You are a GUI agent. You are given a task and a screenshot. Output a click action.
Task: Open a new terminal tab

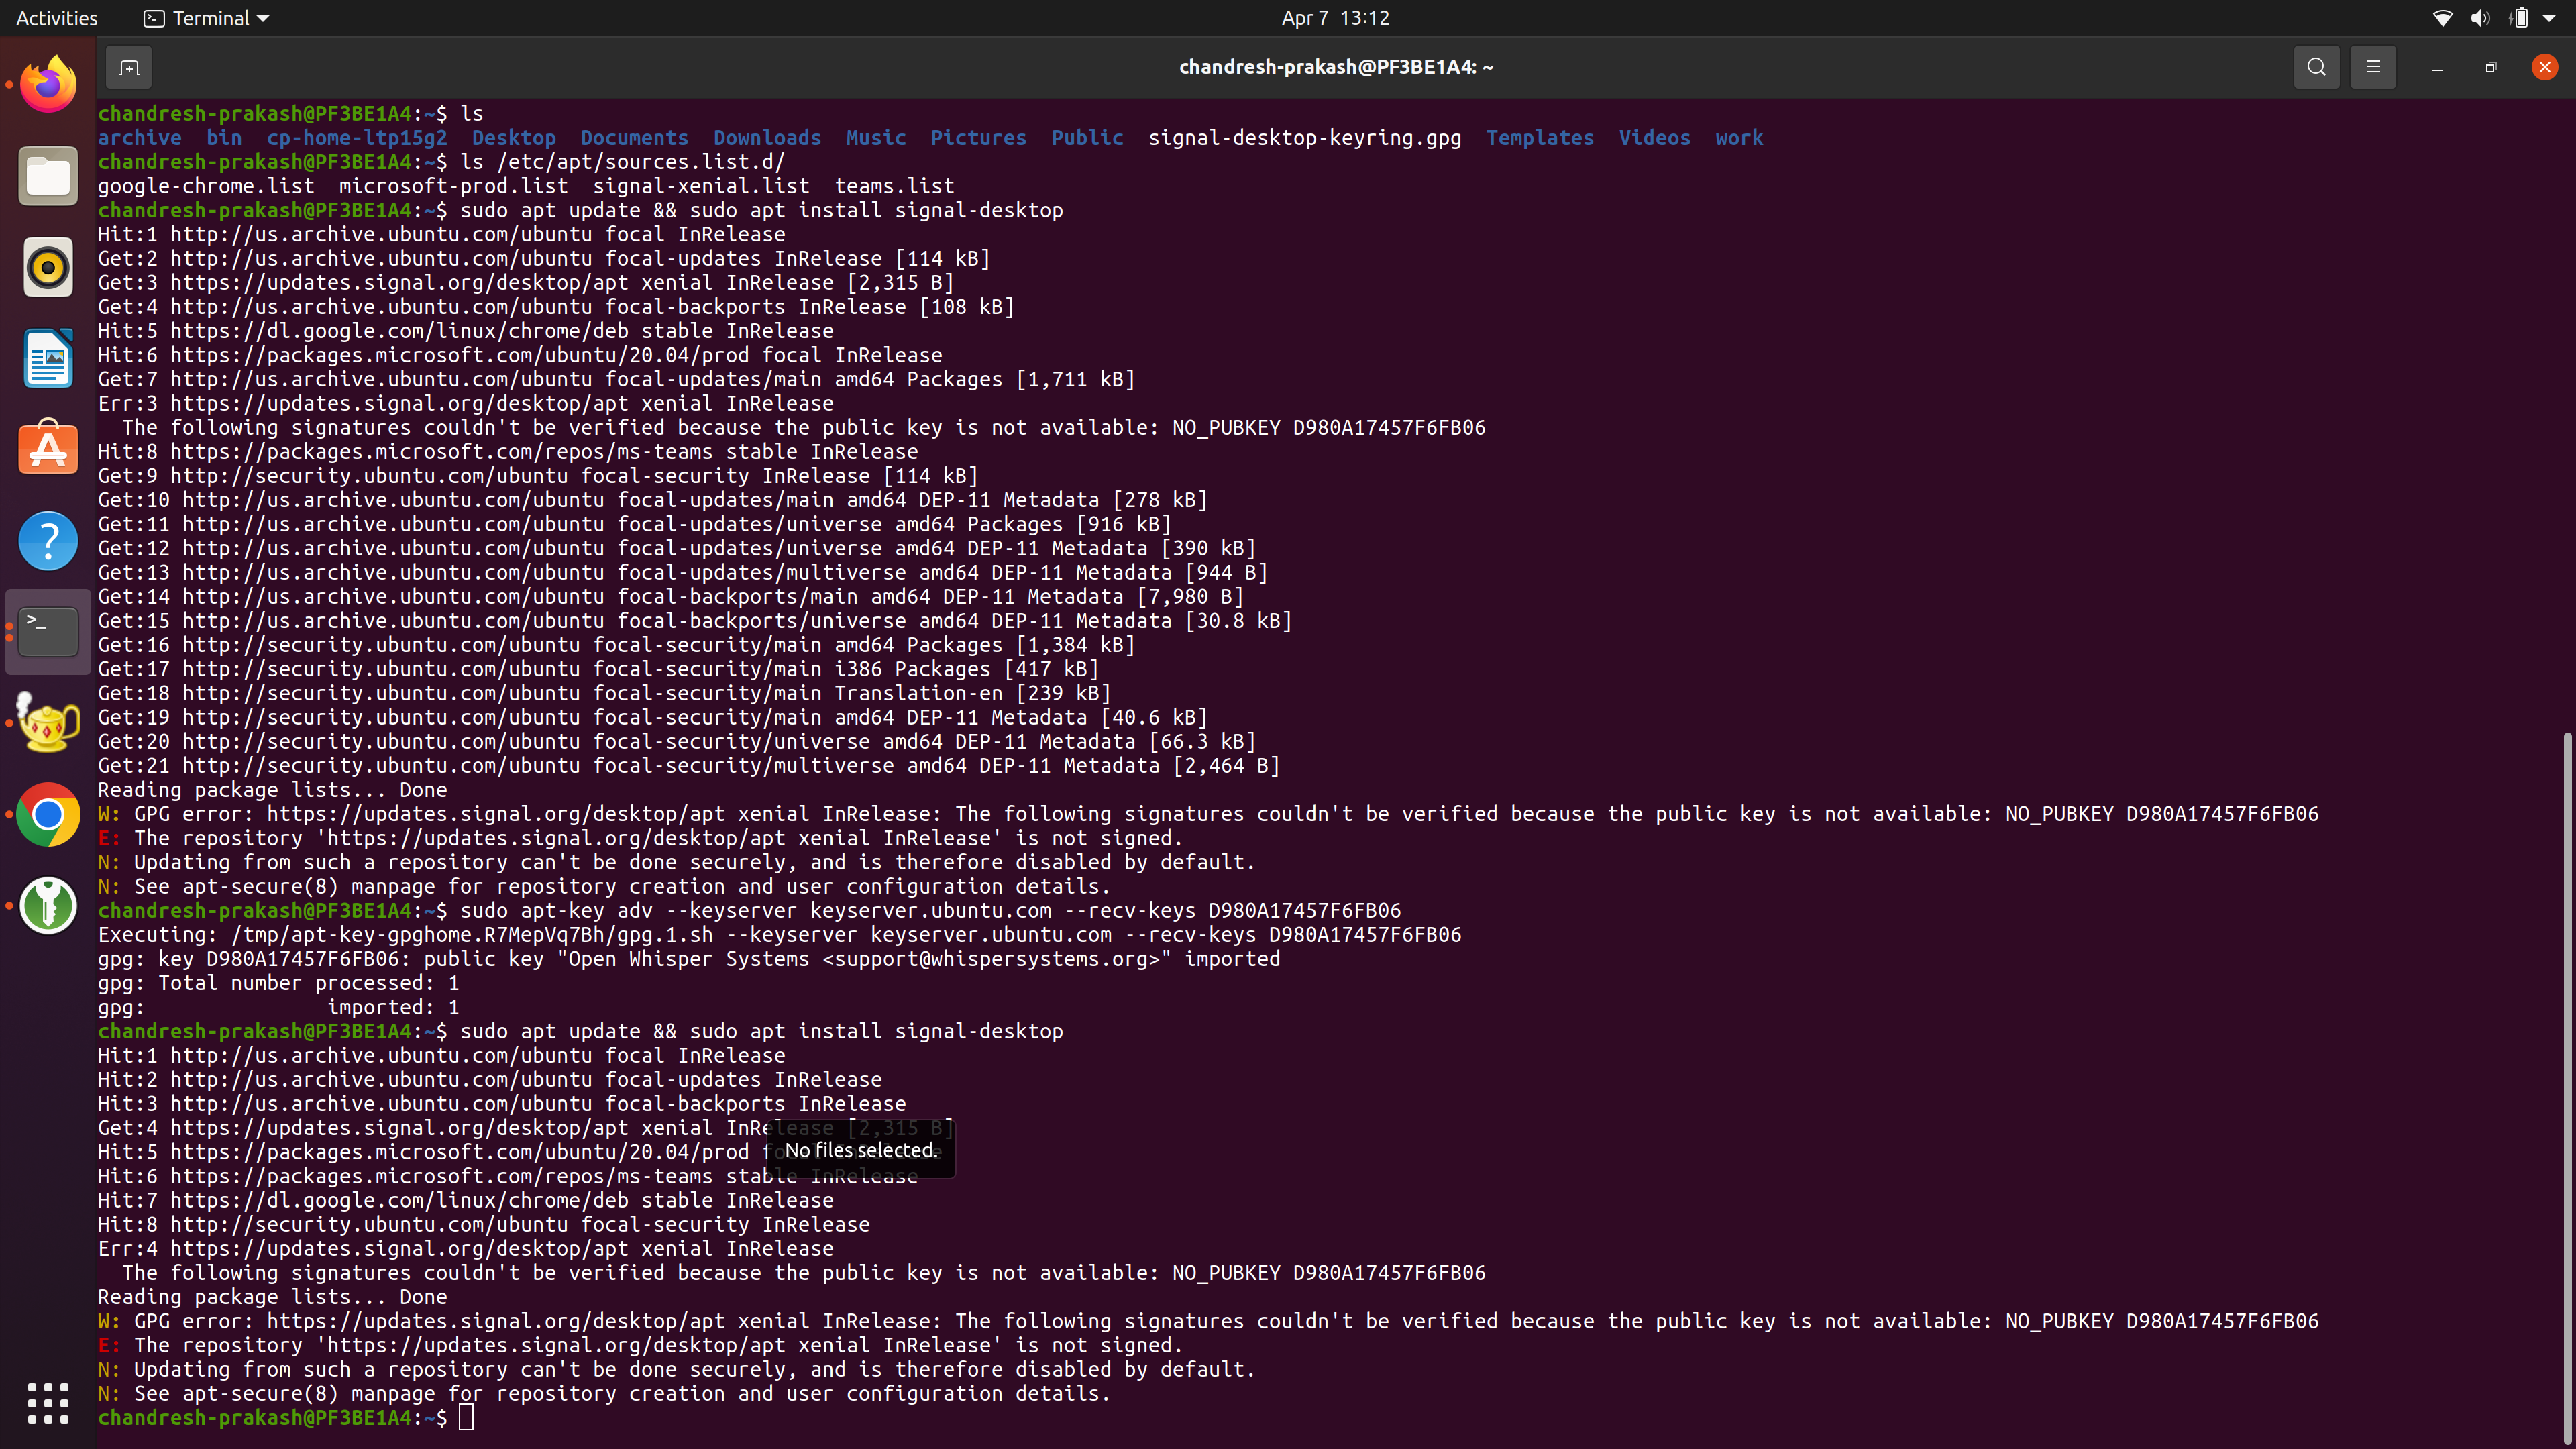click(129, 67)
